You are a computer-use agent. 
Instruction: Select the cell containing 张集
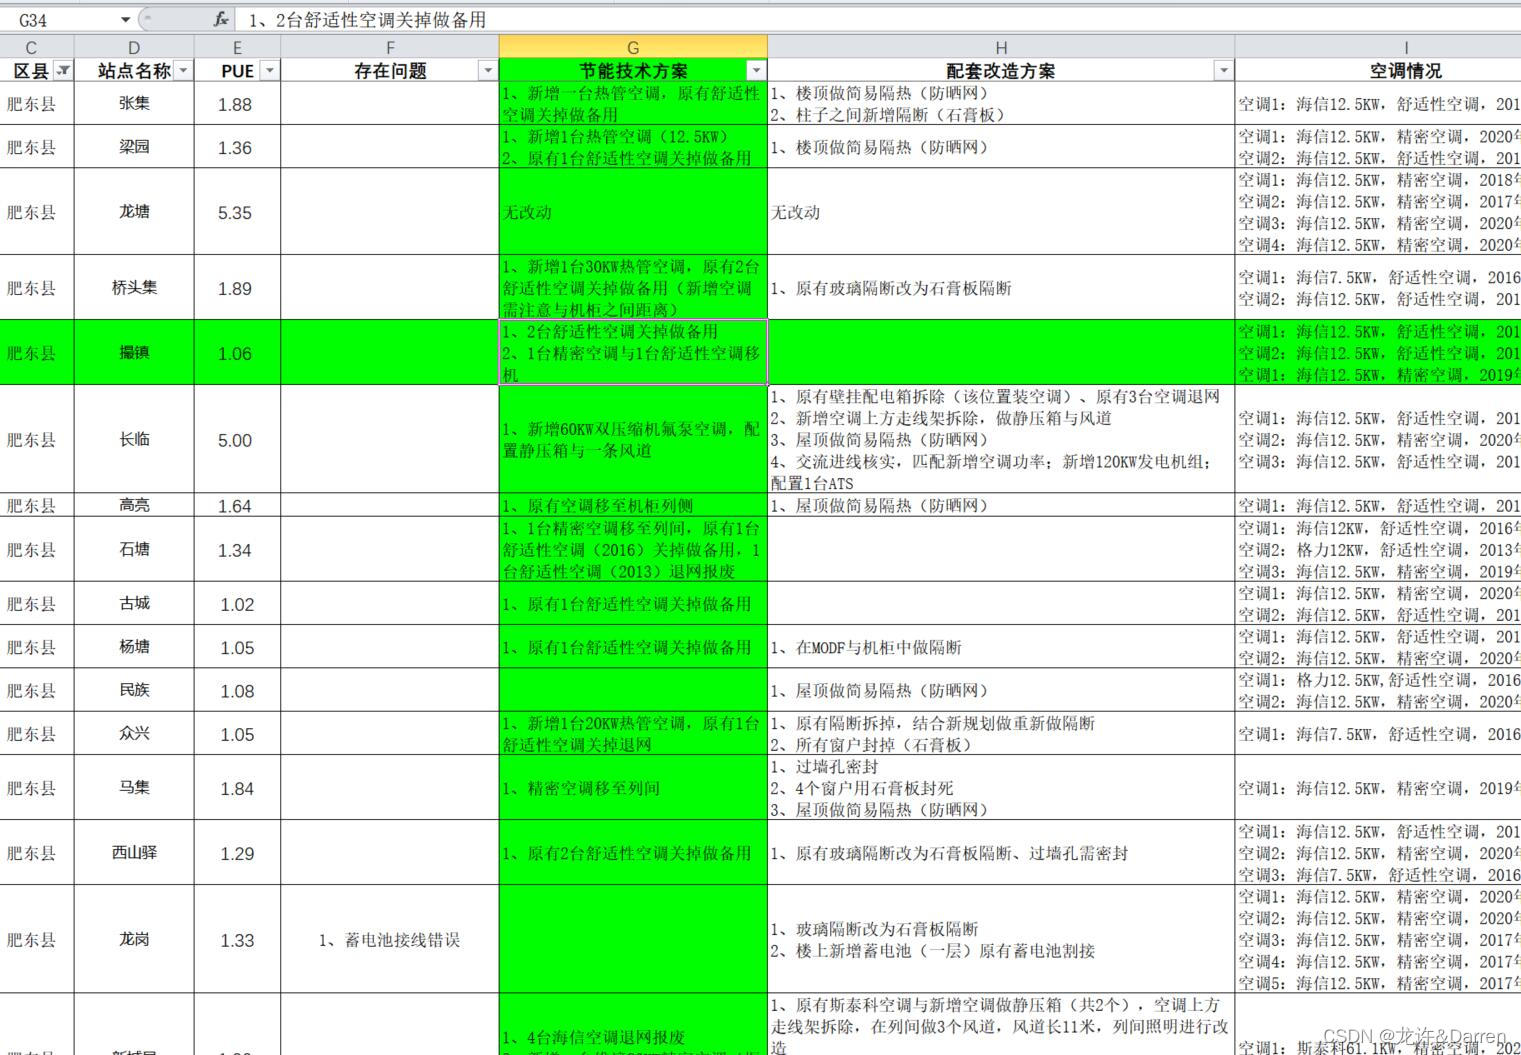(x=133, y=104)
